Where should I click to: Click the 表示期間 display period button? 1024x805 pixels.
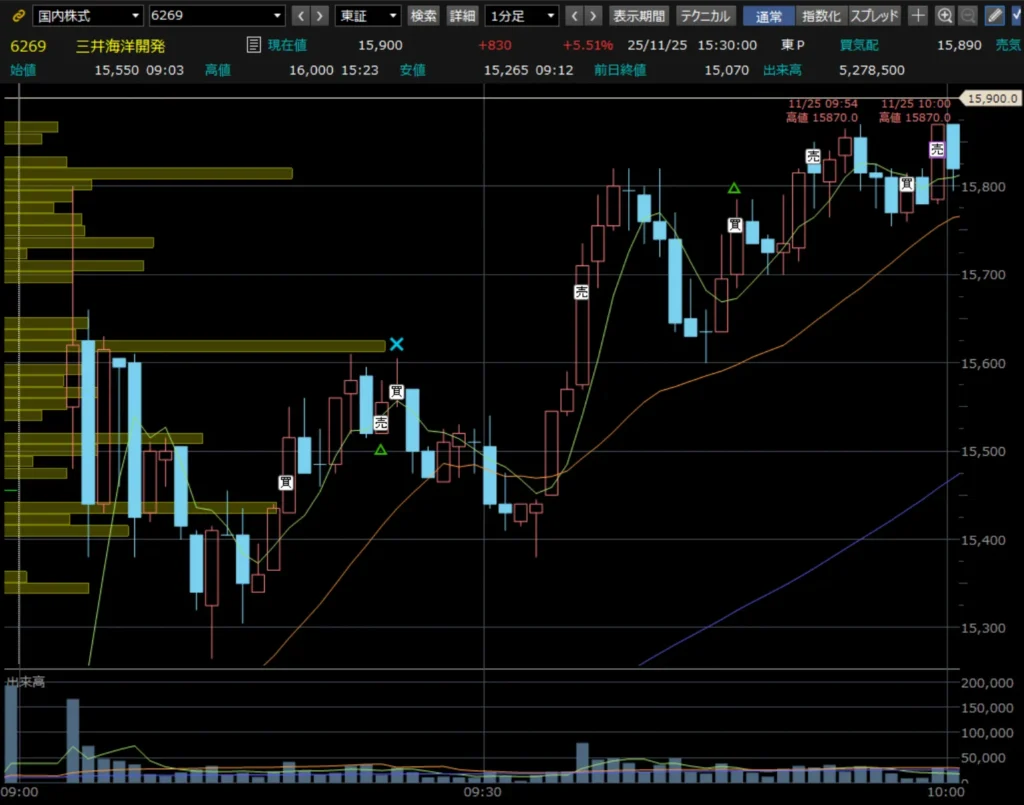point(639,16)
